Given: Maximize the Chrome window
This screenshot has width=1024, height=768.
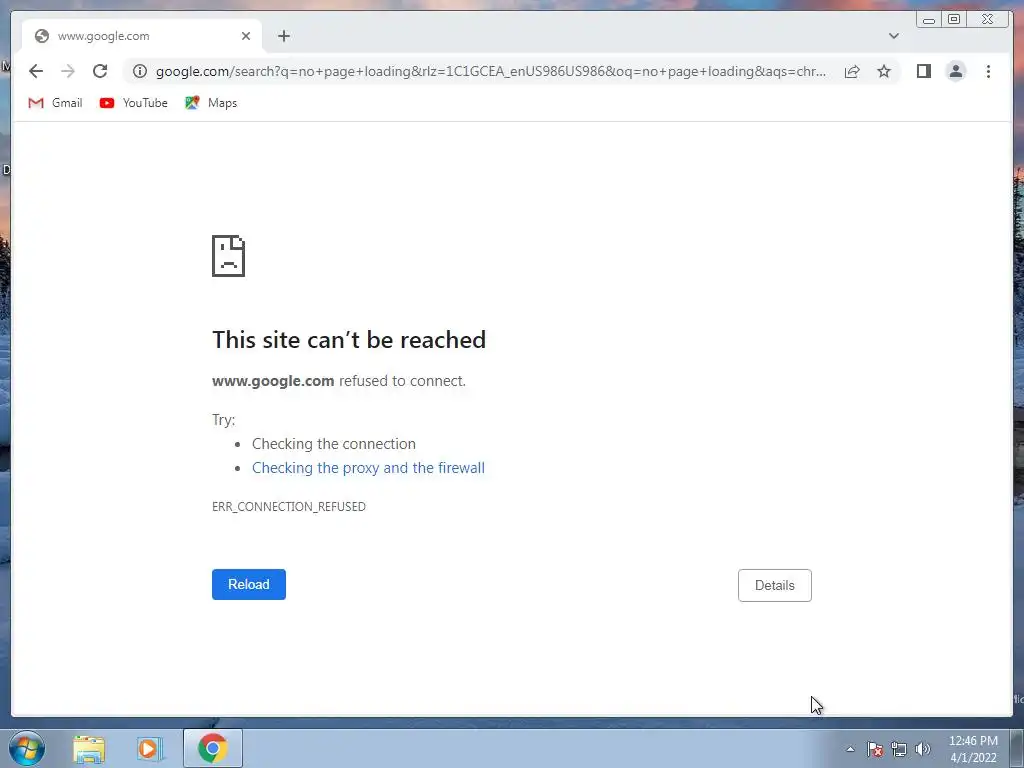Looking at the screenshot, I should pyautogui.click(x=953, y=20).
